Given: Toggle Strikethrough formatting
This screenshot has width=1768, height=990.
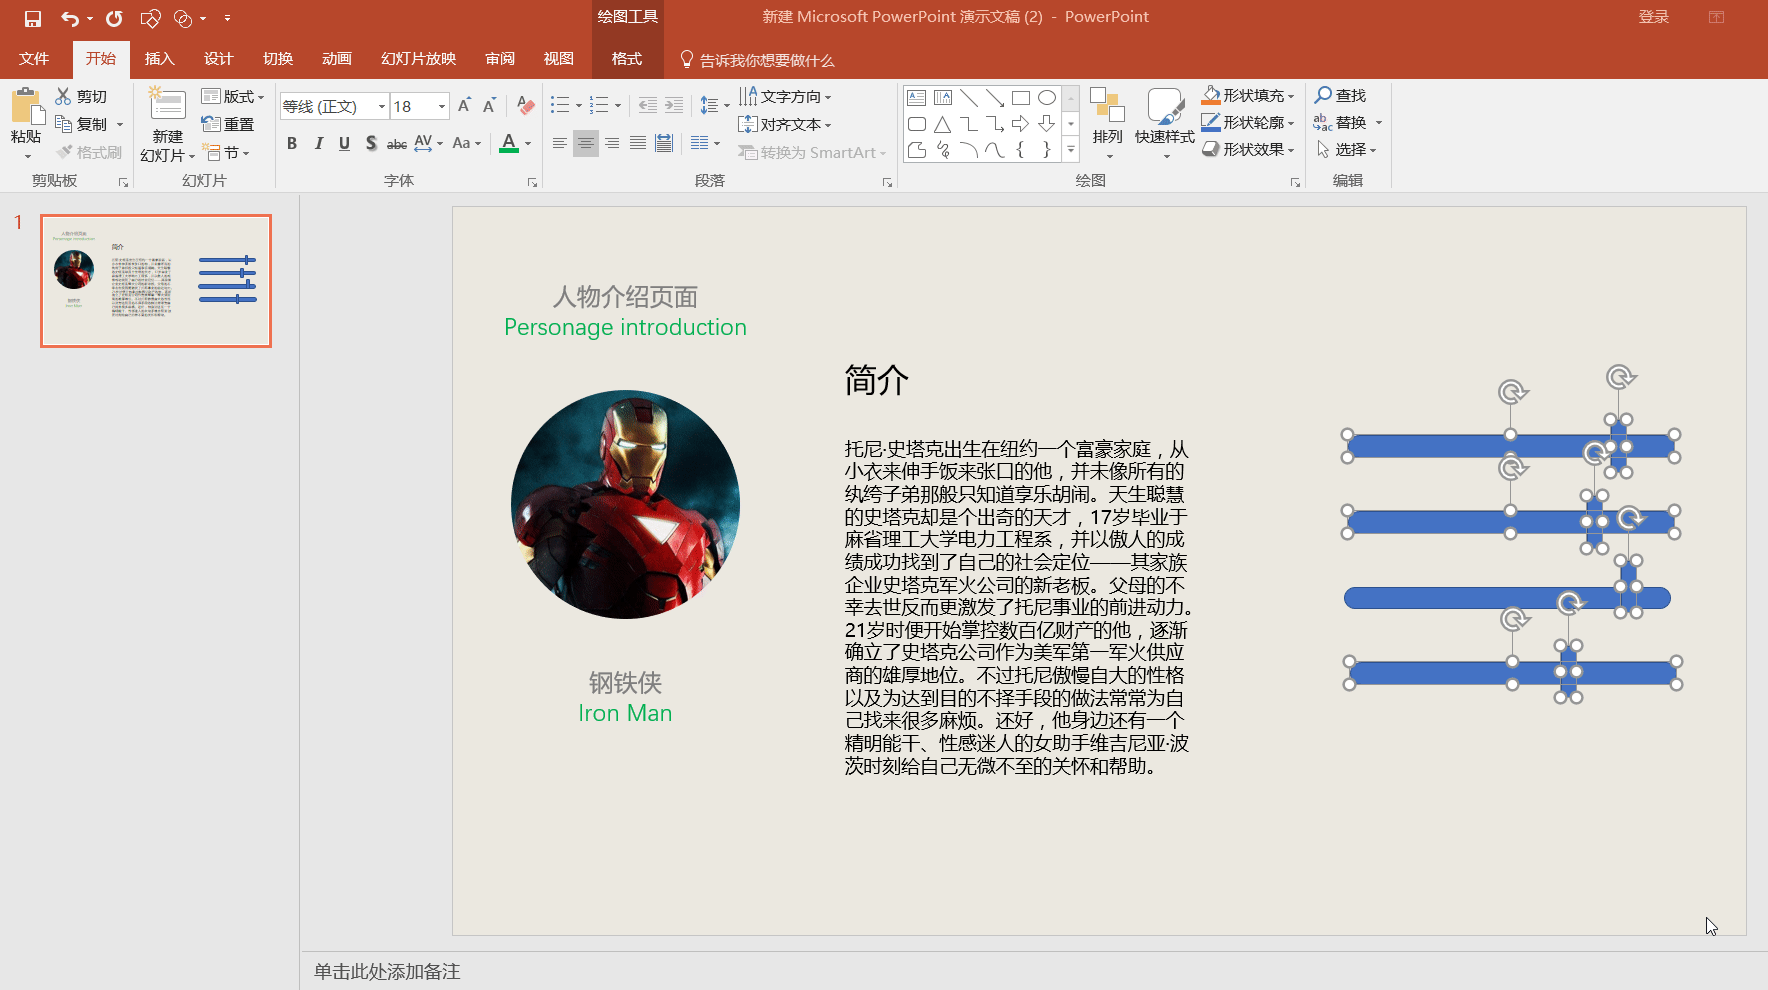Looking at the screenshot, I should pos(397,143).
